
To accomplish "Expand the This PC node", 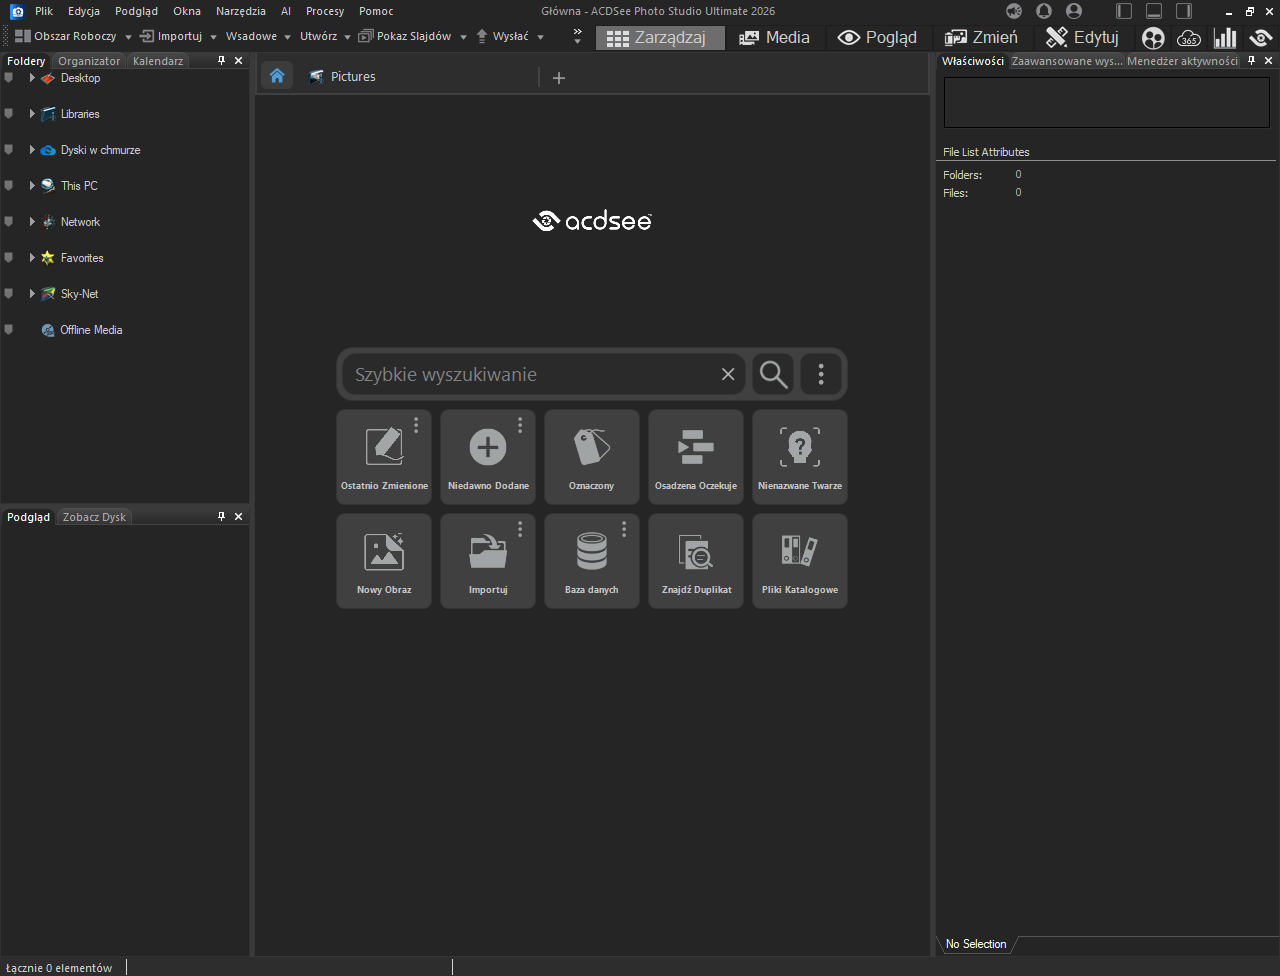I will 32,186.
